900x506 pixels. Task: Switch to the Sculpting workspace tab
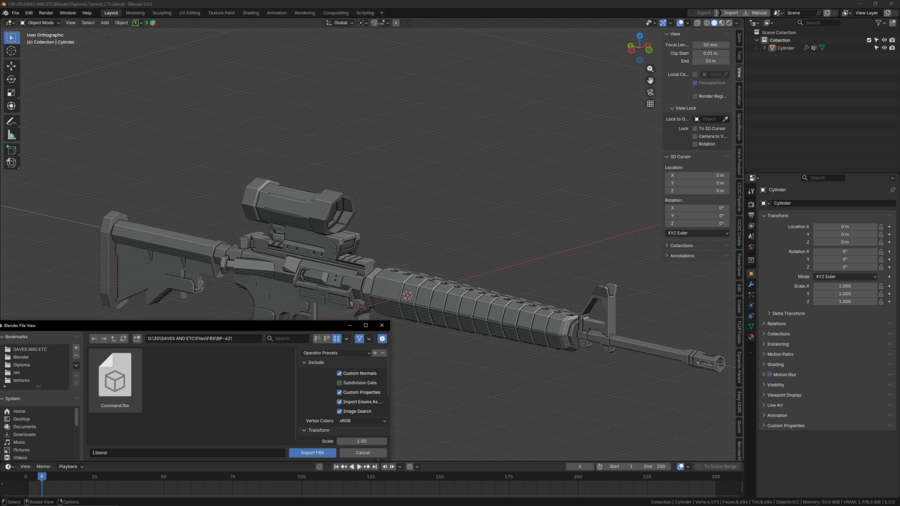pyautogui.click(x=161, y=13)
